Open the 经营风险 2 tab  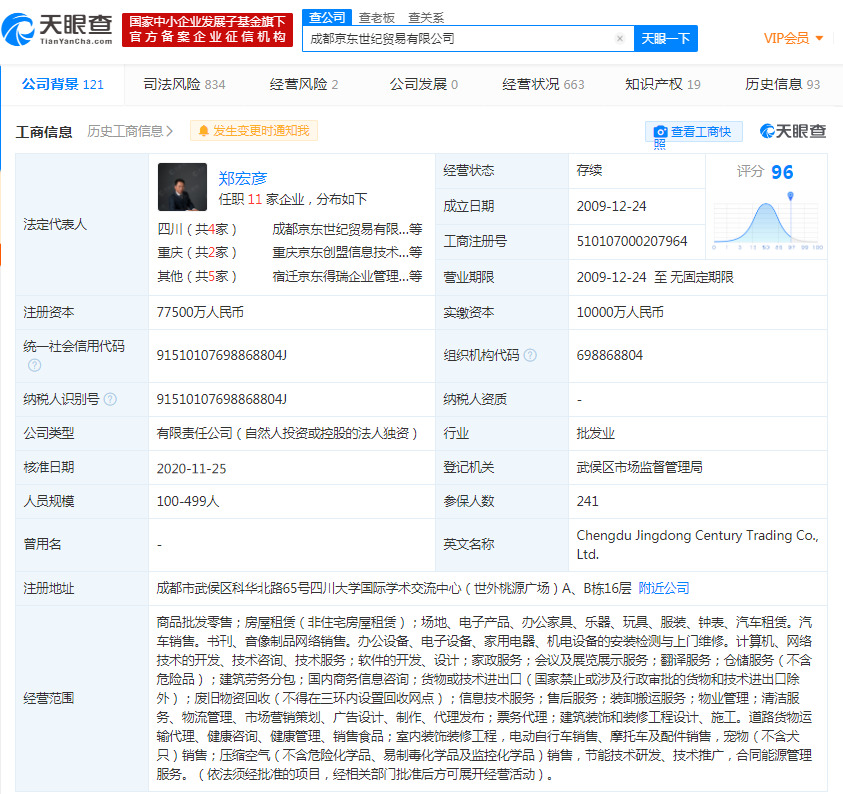coord(304,84)
